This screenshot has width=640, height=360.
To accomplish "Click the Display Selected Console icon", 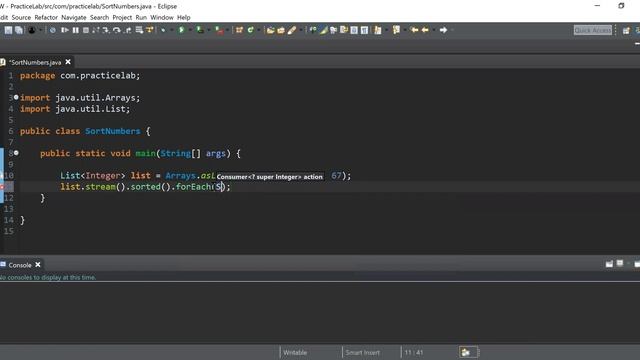I will coord(620,264).
